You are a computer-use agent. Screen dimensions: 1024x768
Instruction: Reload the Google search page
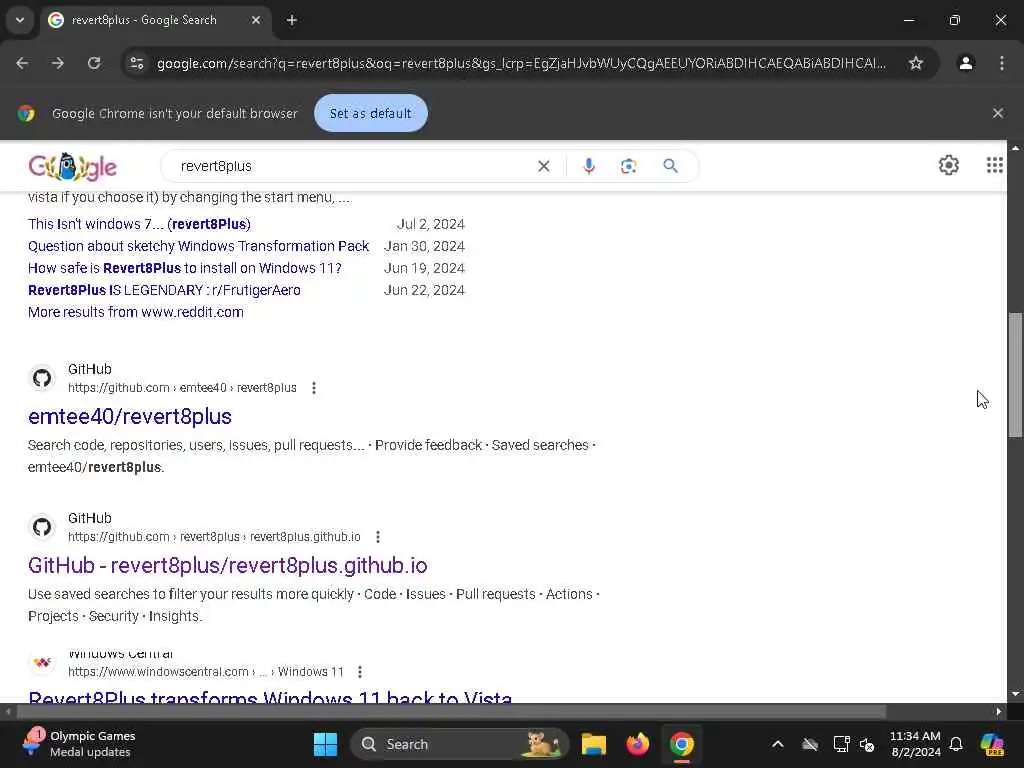pos(94,63)
